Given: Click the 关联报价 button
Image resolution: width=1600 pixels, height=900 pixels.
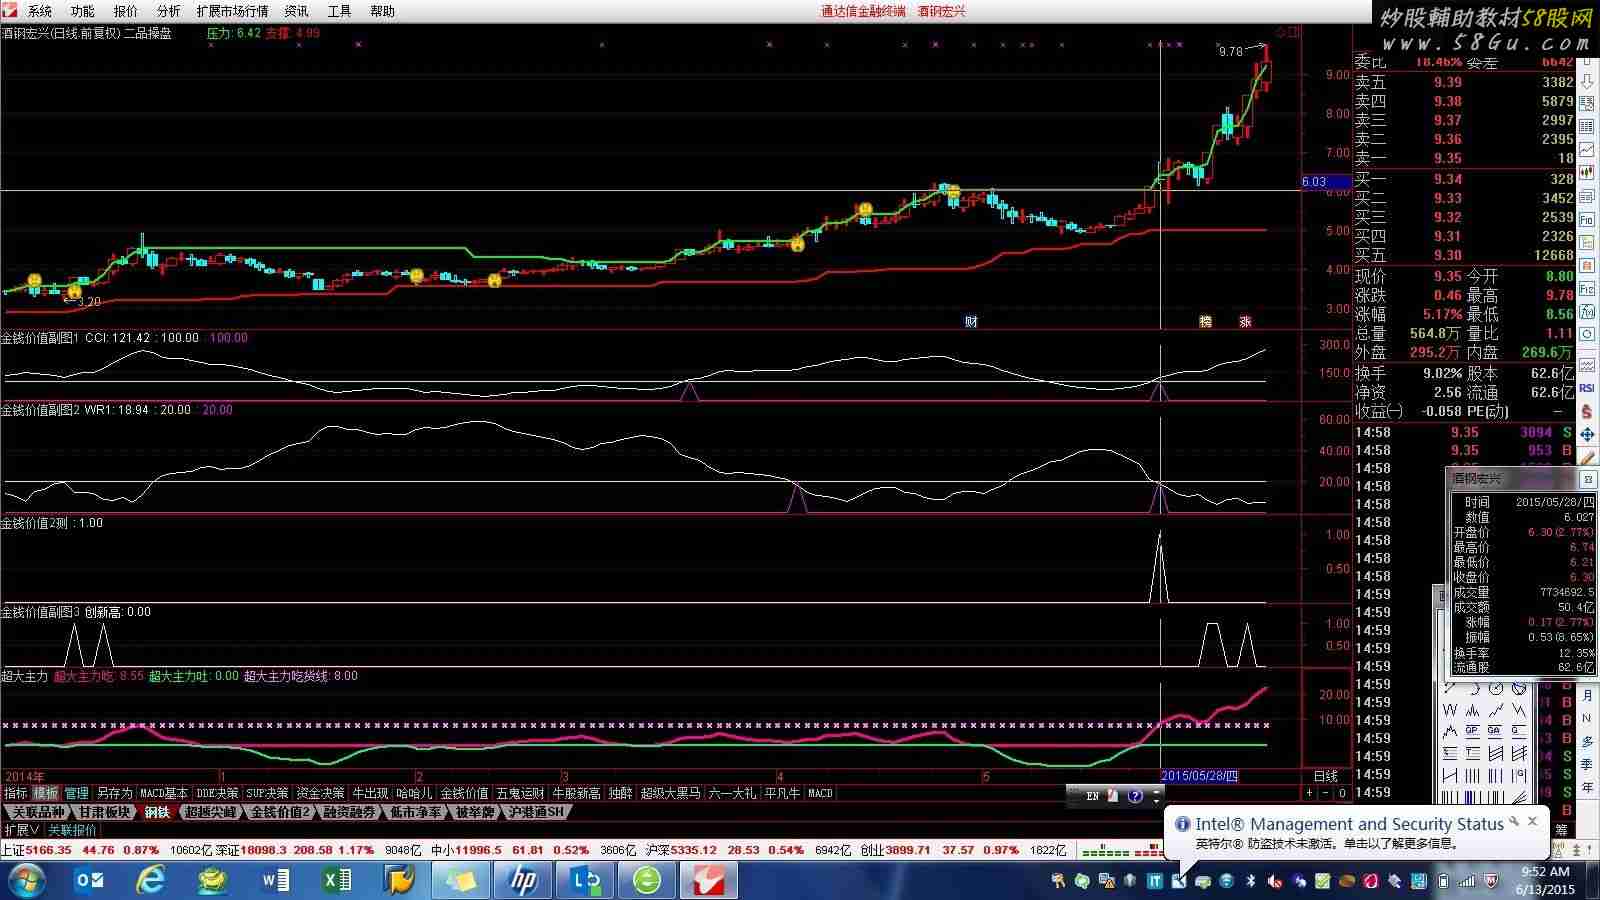Looking at the screenshot, I should (73, 830).
